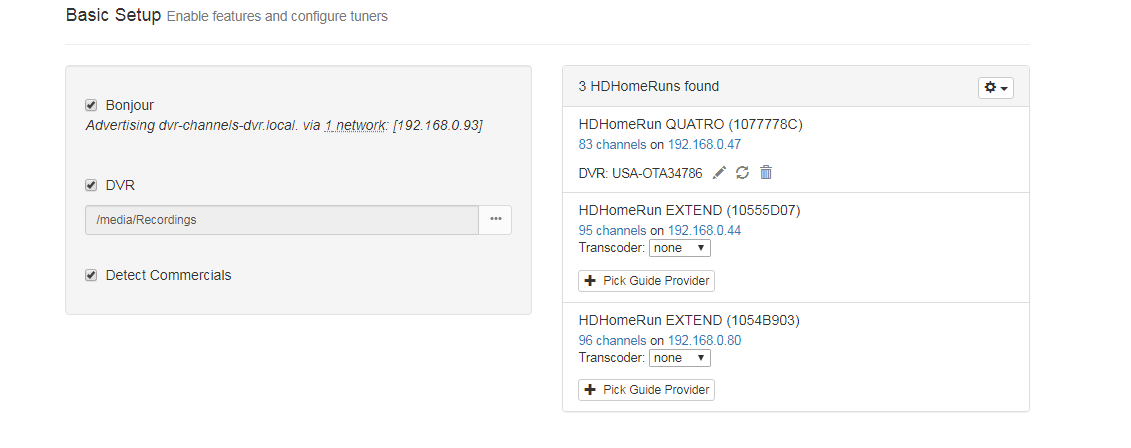
Task: Visit IP address 192.168.0.47 link
Action: click(704, 144)
